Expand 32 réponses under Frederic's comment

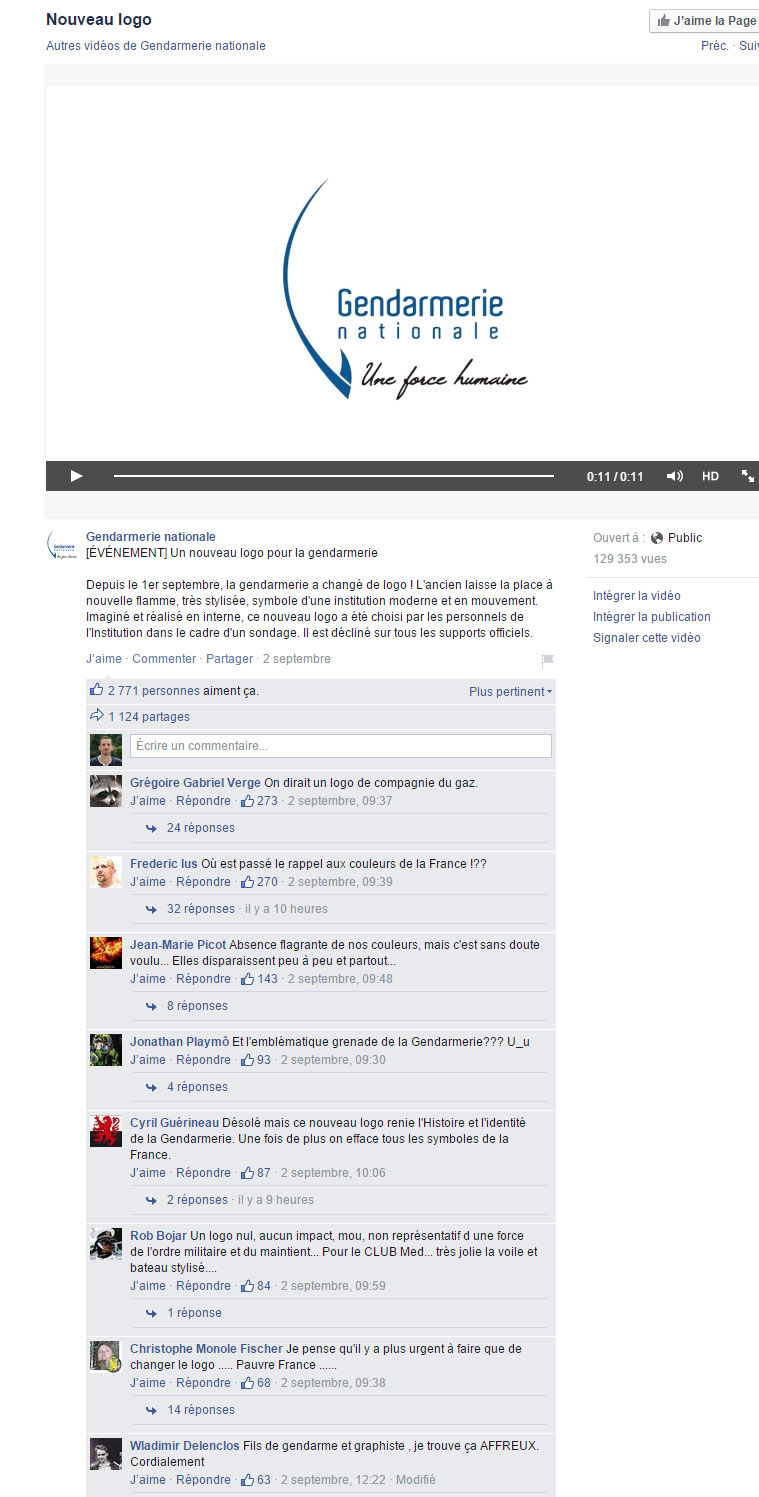pos(201,909)
